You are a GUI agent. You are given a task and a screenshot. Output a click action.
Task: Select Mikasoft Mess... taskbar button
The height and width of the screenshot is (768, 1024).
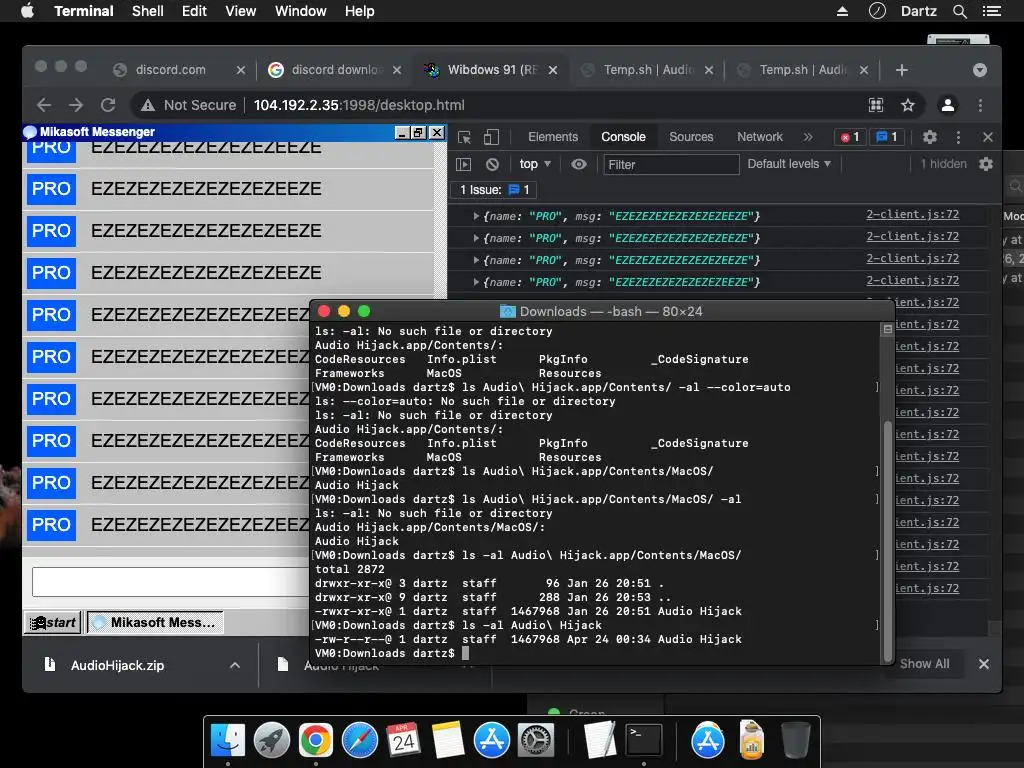pyautogui.click(x=155, y=622)
